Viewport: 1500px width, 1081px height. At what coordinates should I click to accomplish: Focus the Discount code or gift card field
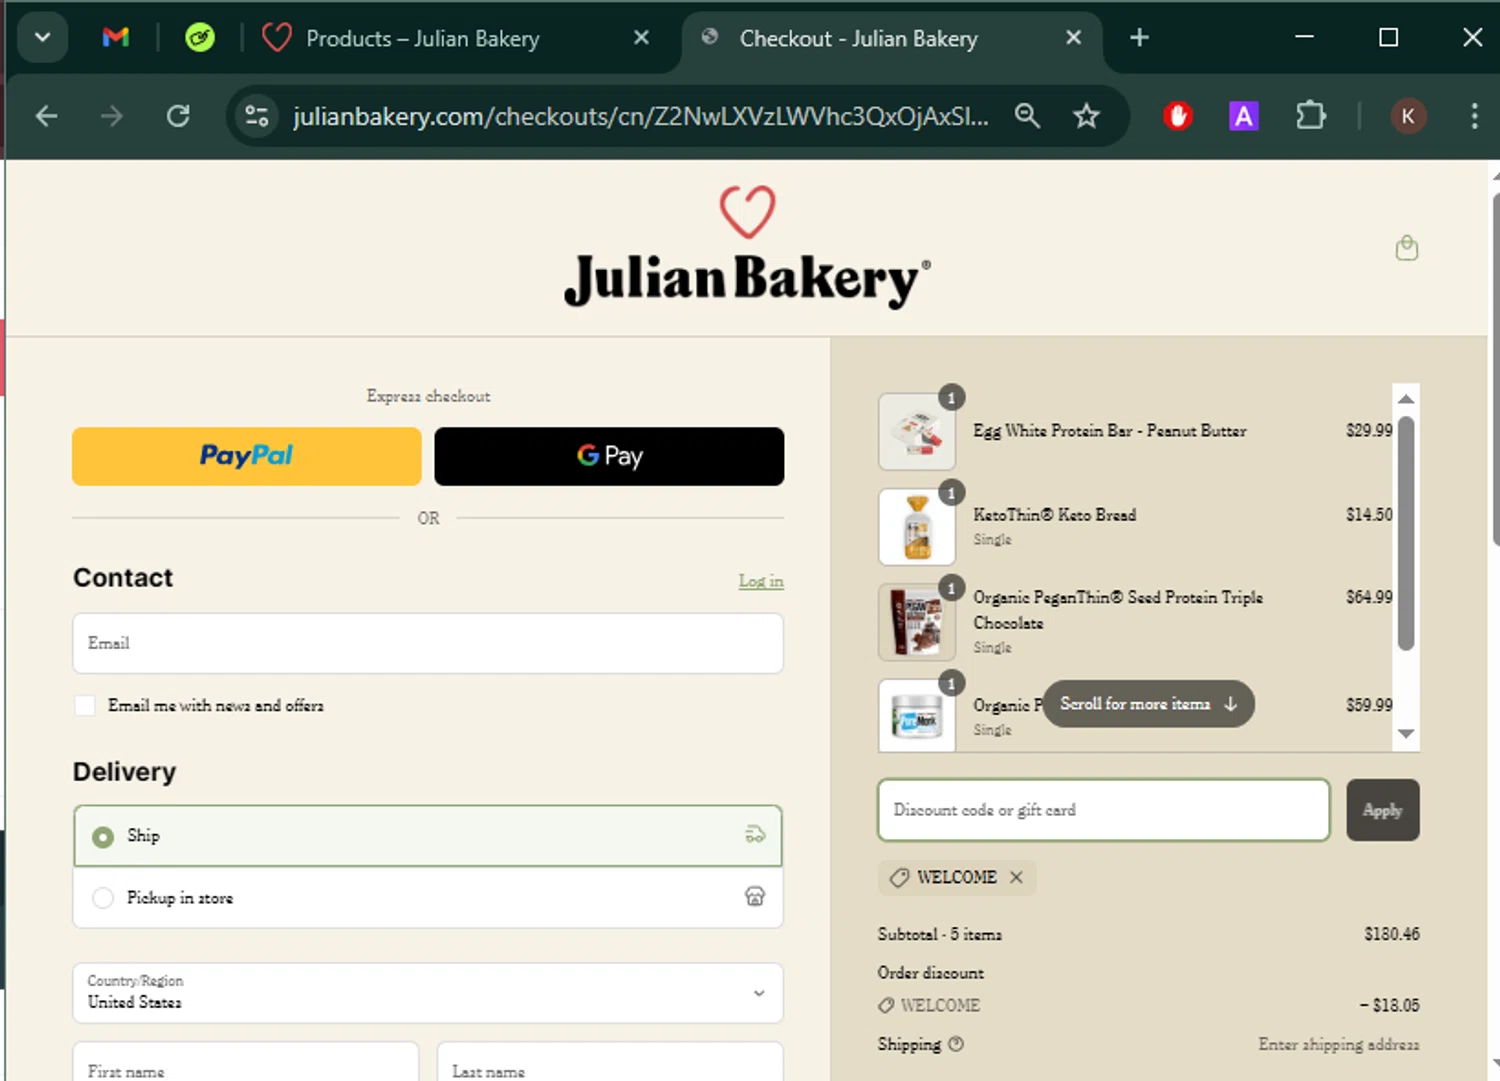click(x=1104, y=810)
